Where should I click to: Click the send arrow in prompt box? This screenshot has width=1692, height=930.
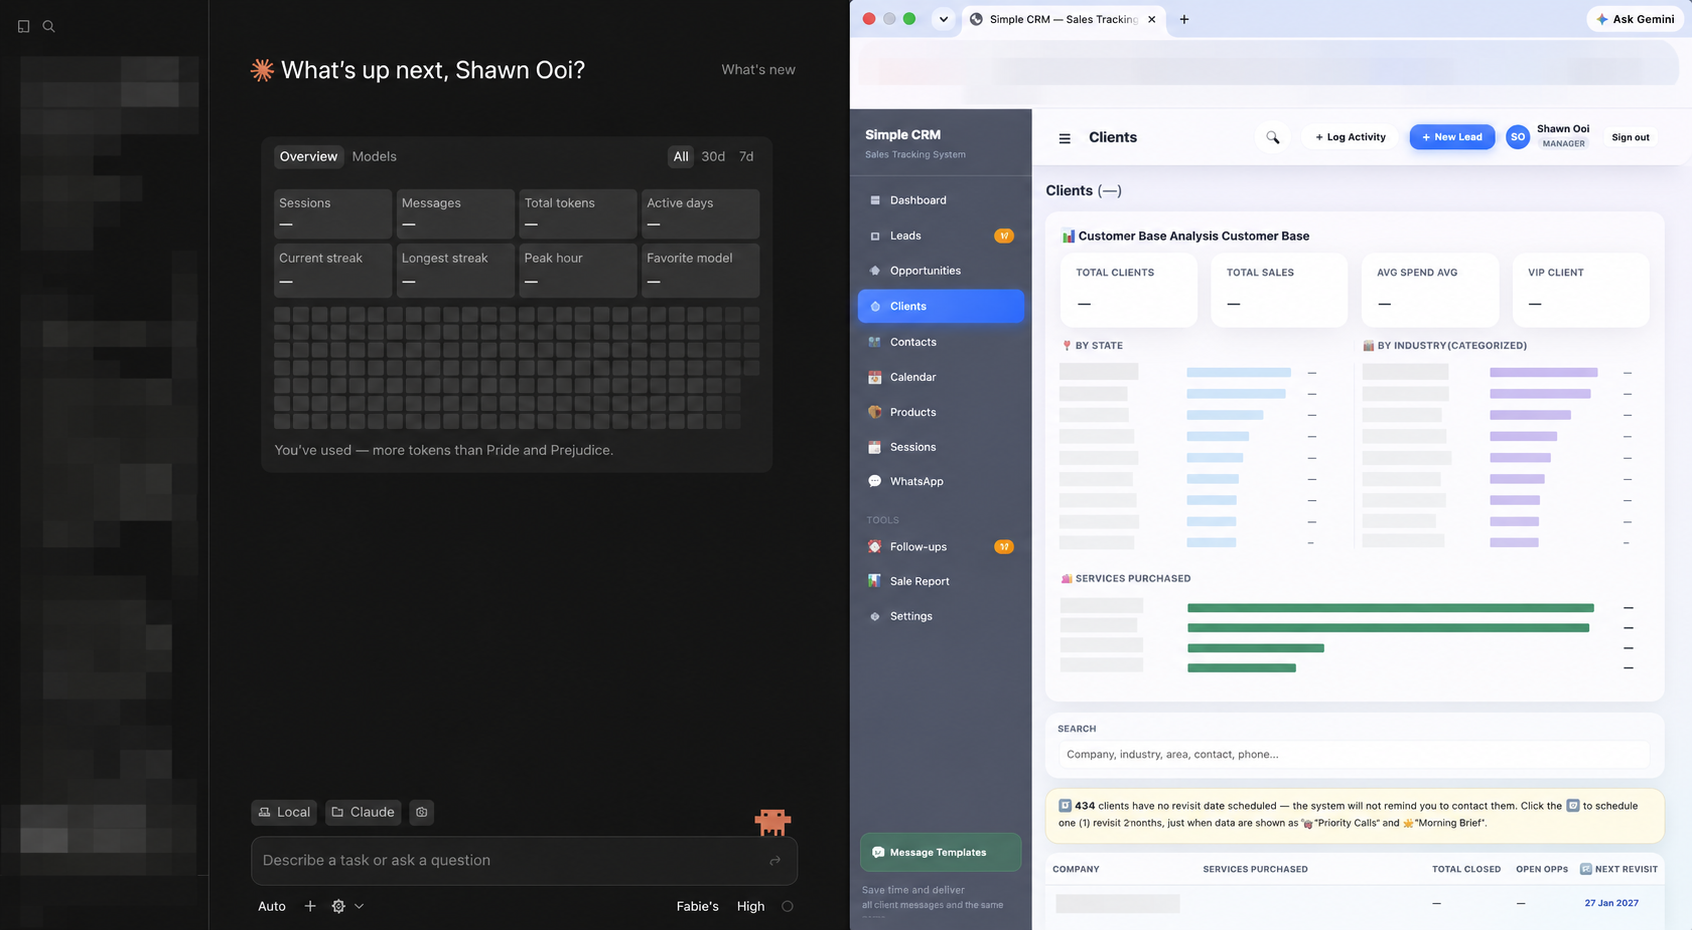775,860
